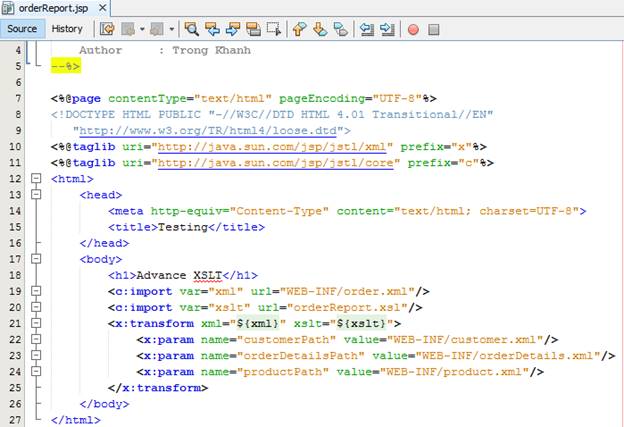This screenshot has width=624, height=427.
Task: Open Back history dropdown arrow
Action: pyautogui.click(x=142, y=29)
